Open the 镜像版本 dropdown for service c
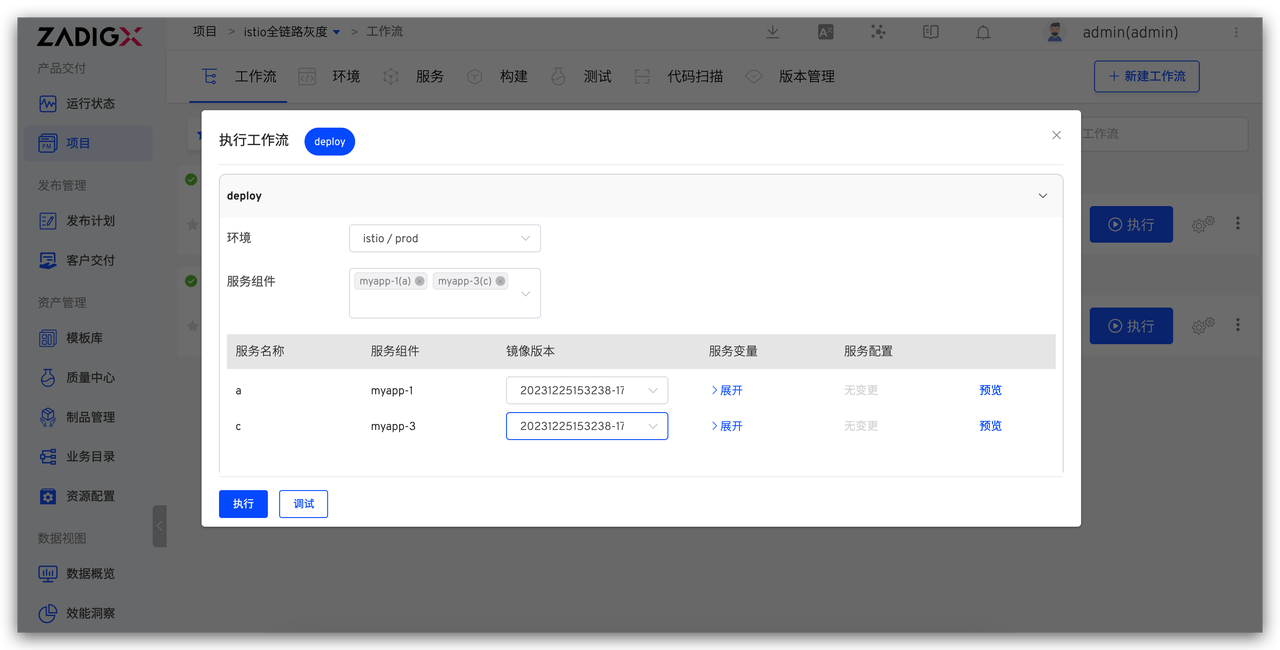The width and height of the screenshot is (1280, 650). tap(586, 425)
